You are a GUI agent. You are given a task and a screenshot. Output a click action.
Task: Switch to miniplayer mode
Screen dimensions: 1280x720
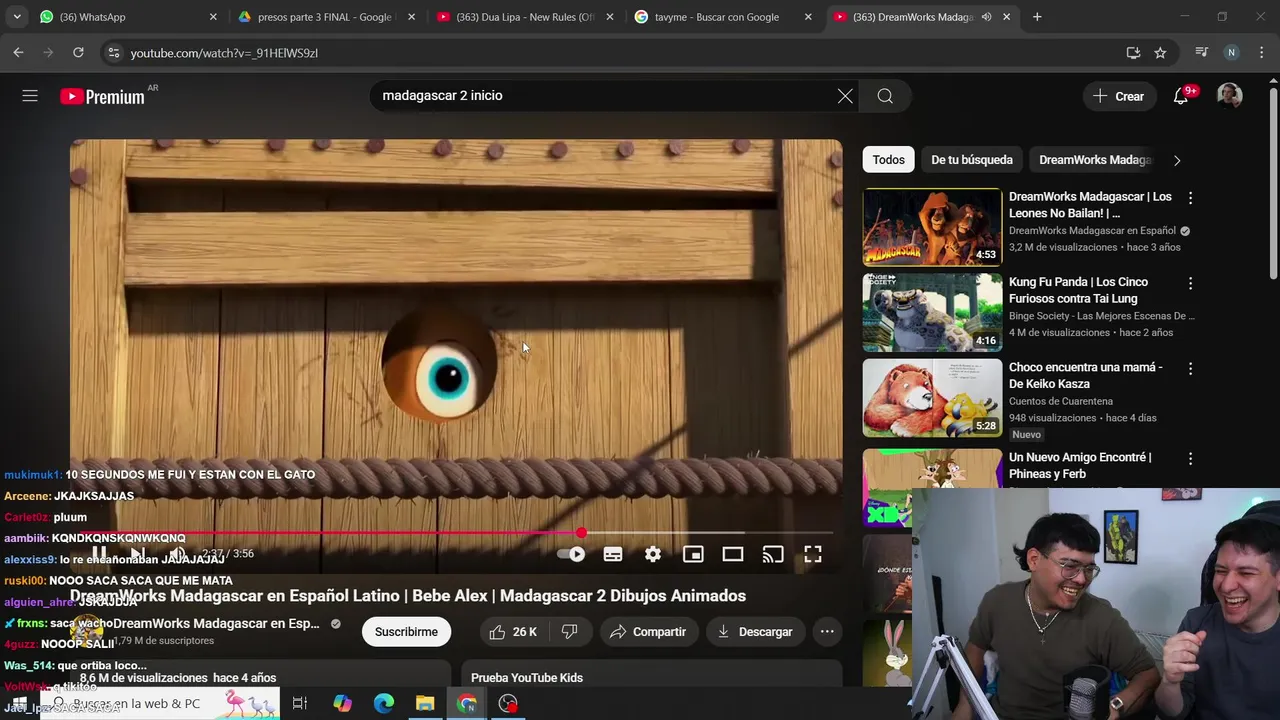[x=693, y=554]
